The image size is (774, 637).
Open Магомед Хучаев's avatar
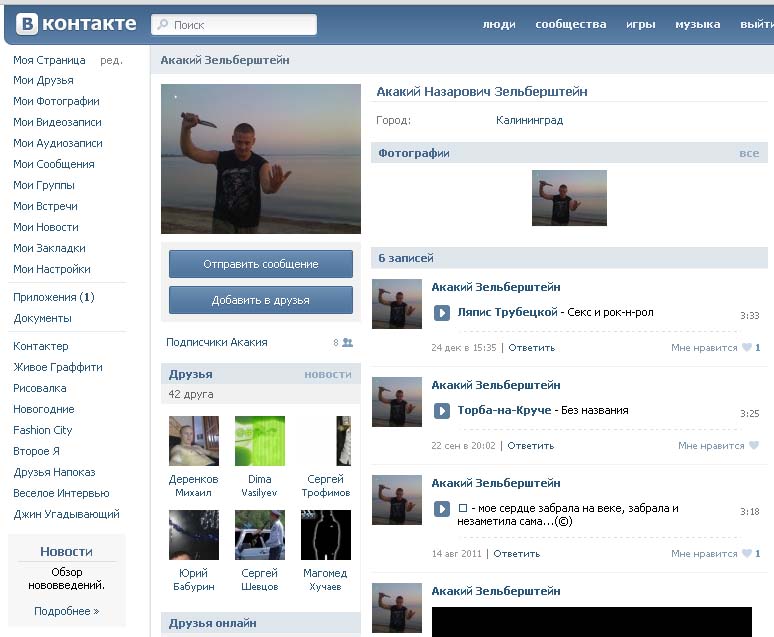pos(326,535)
